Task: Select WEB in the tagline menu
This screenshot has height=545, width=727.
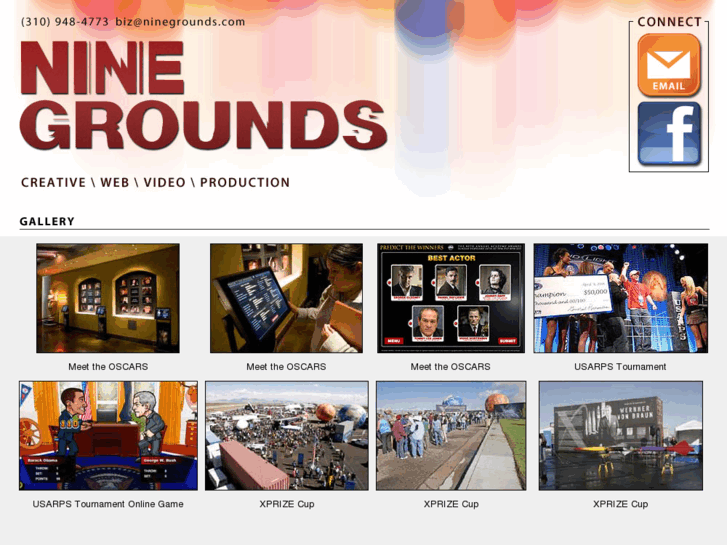Action: tap(115, 182)
